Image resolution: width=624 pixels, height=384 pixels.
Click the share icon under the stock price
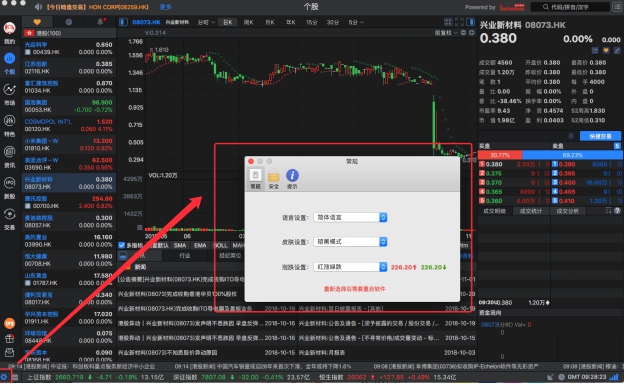(x=595, y=51)
